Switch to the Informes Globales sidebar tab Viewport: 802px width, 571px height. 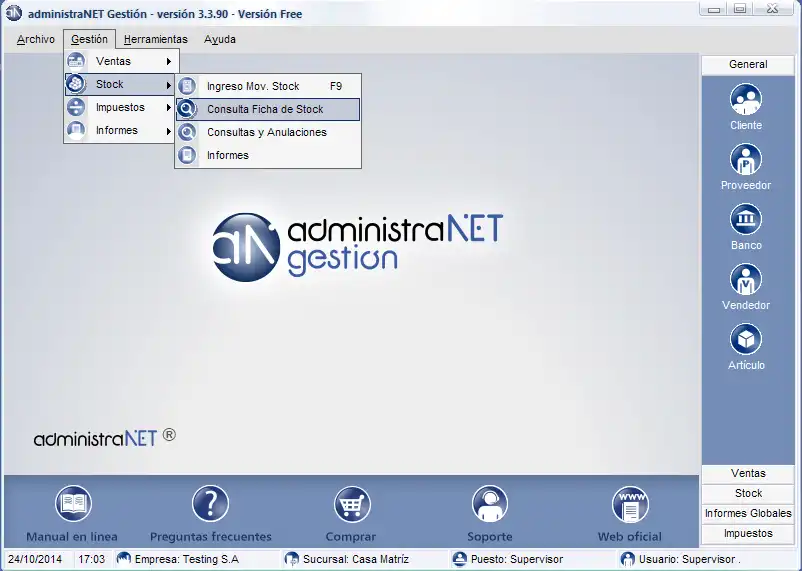tap(748, 513)
